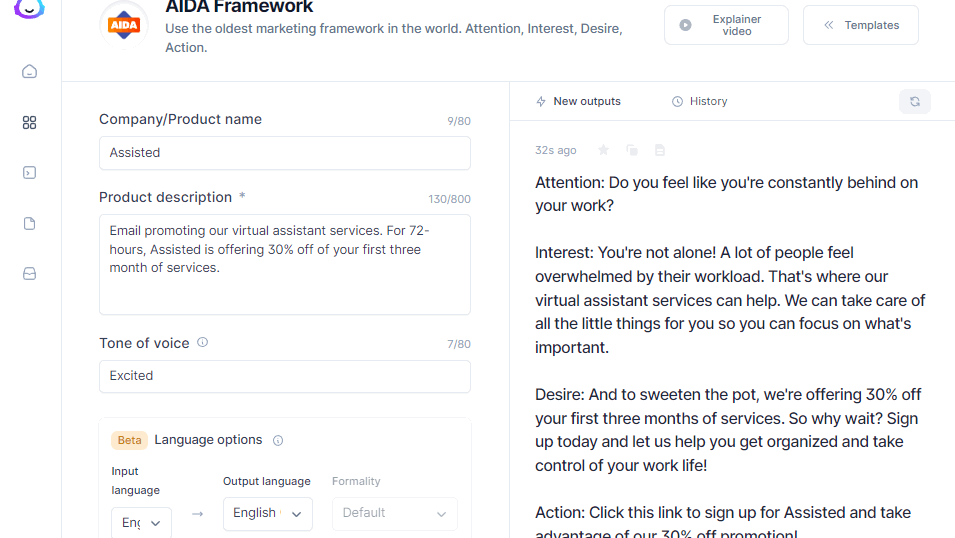955x538 pixels.
Task: Expand the Input language dropdown
Action: [141, 522]
